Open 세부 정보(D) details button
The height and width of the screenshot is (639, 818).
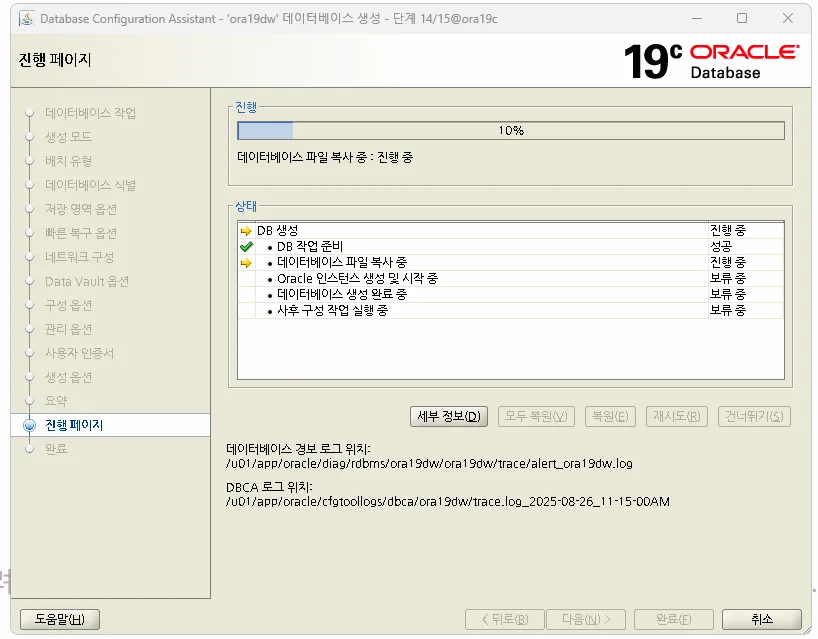[449, 416]
